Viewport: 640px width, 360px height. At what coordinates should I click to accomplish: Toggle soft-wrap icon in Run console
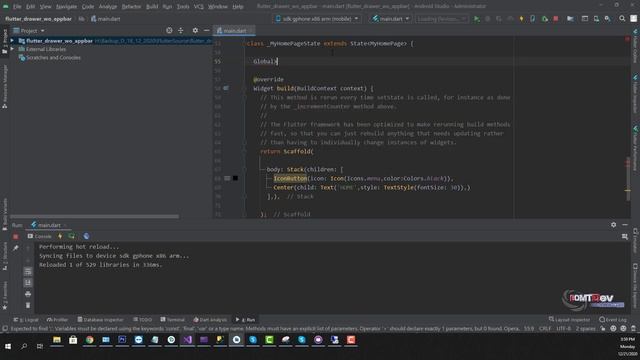click(28, 271)
